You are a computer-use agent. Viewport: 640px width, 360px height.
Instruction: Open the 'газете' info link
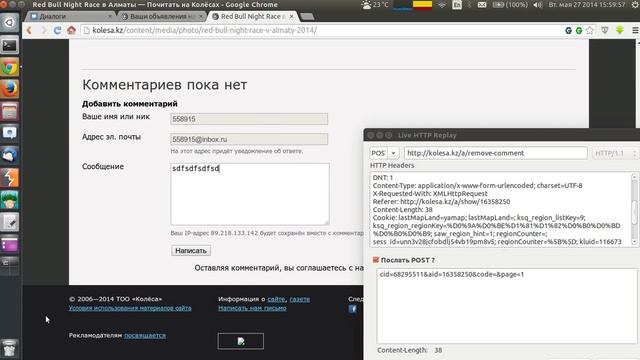point(300,299)
